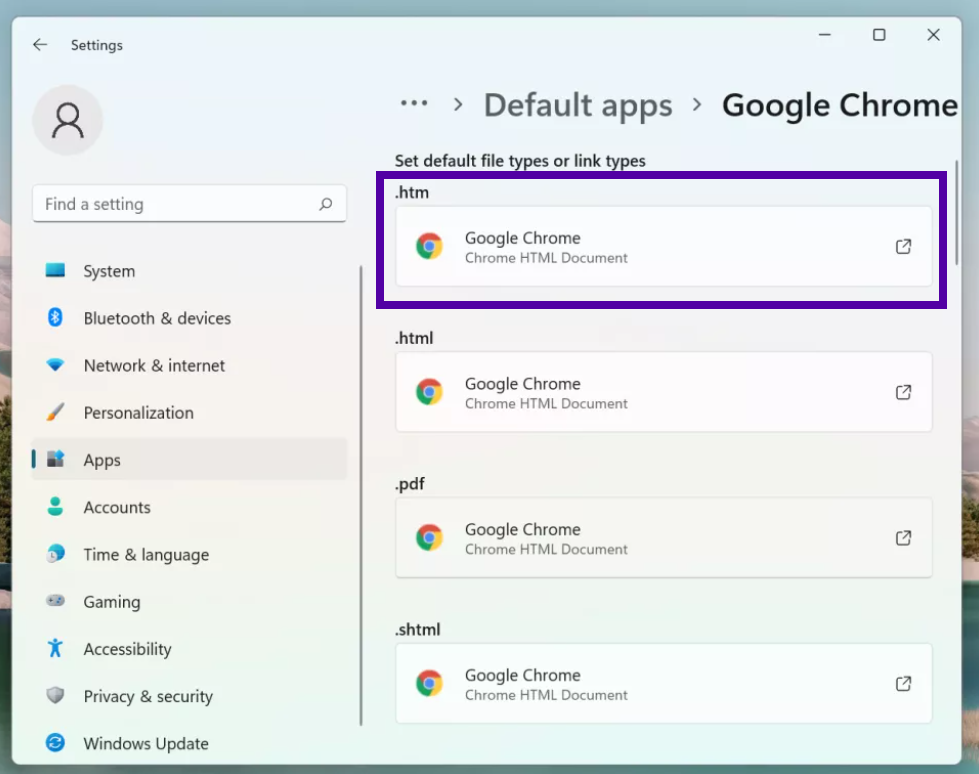979x774 pixels.
Task: Open the external-link icon for .html
Action: tap(903, 392)
